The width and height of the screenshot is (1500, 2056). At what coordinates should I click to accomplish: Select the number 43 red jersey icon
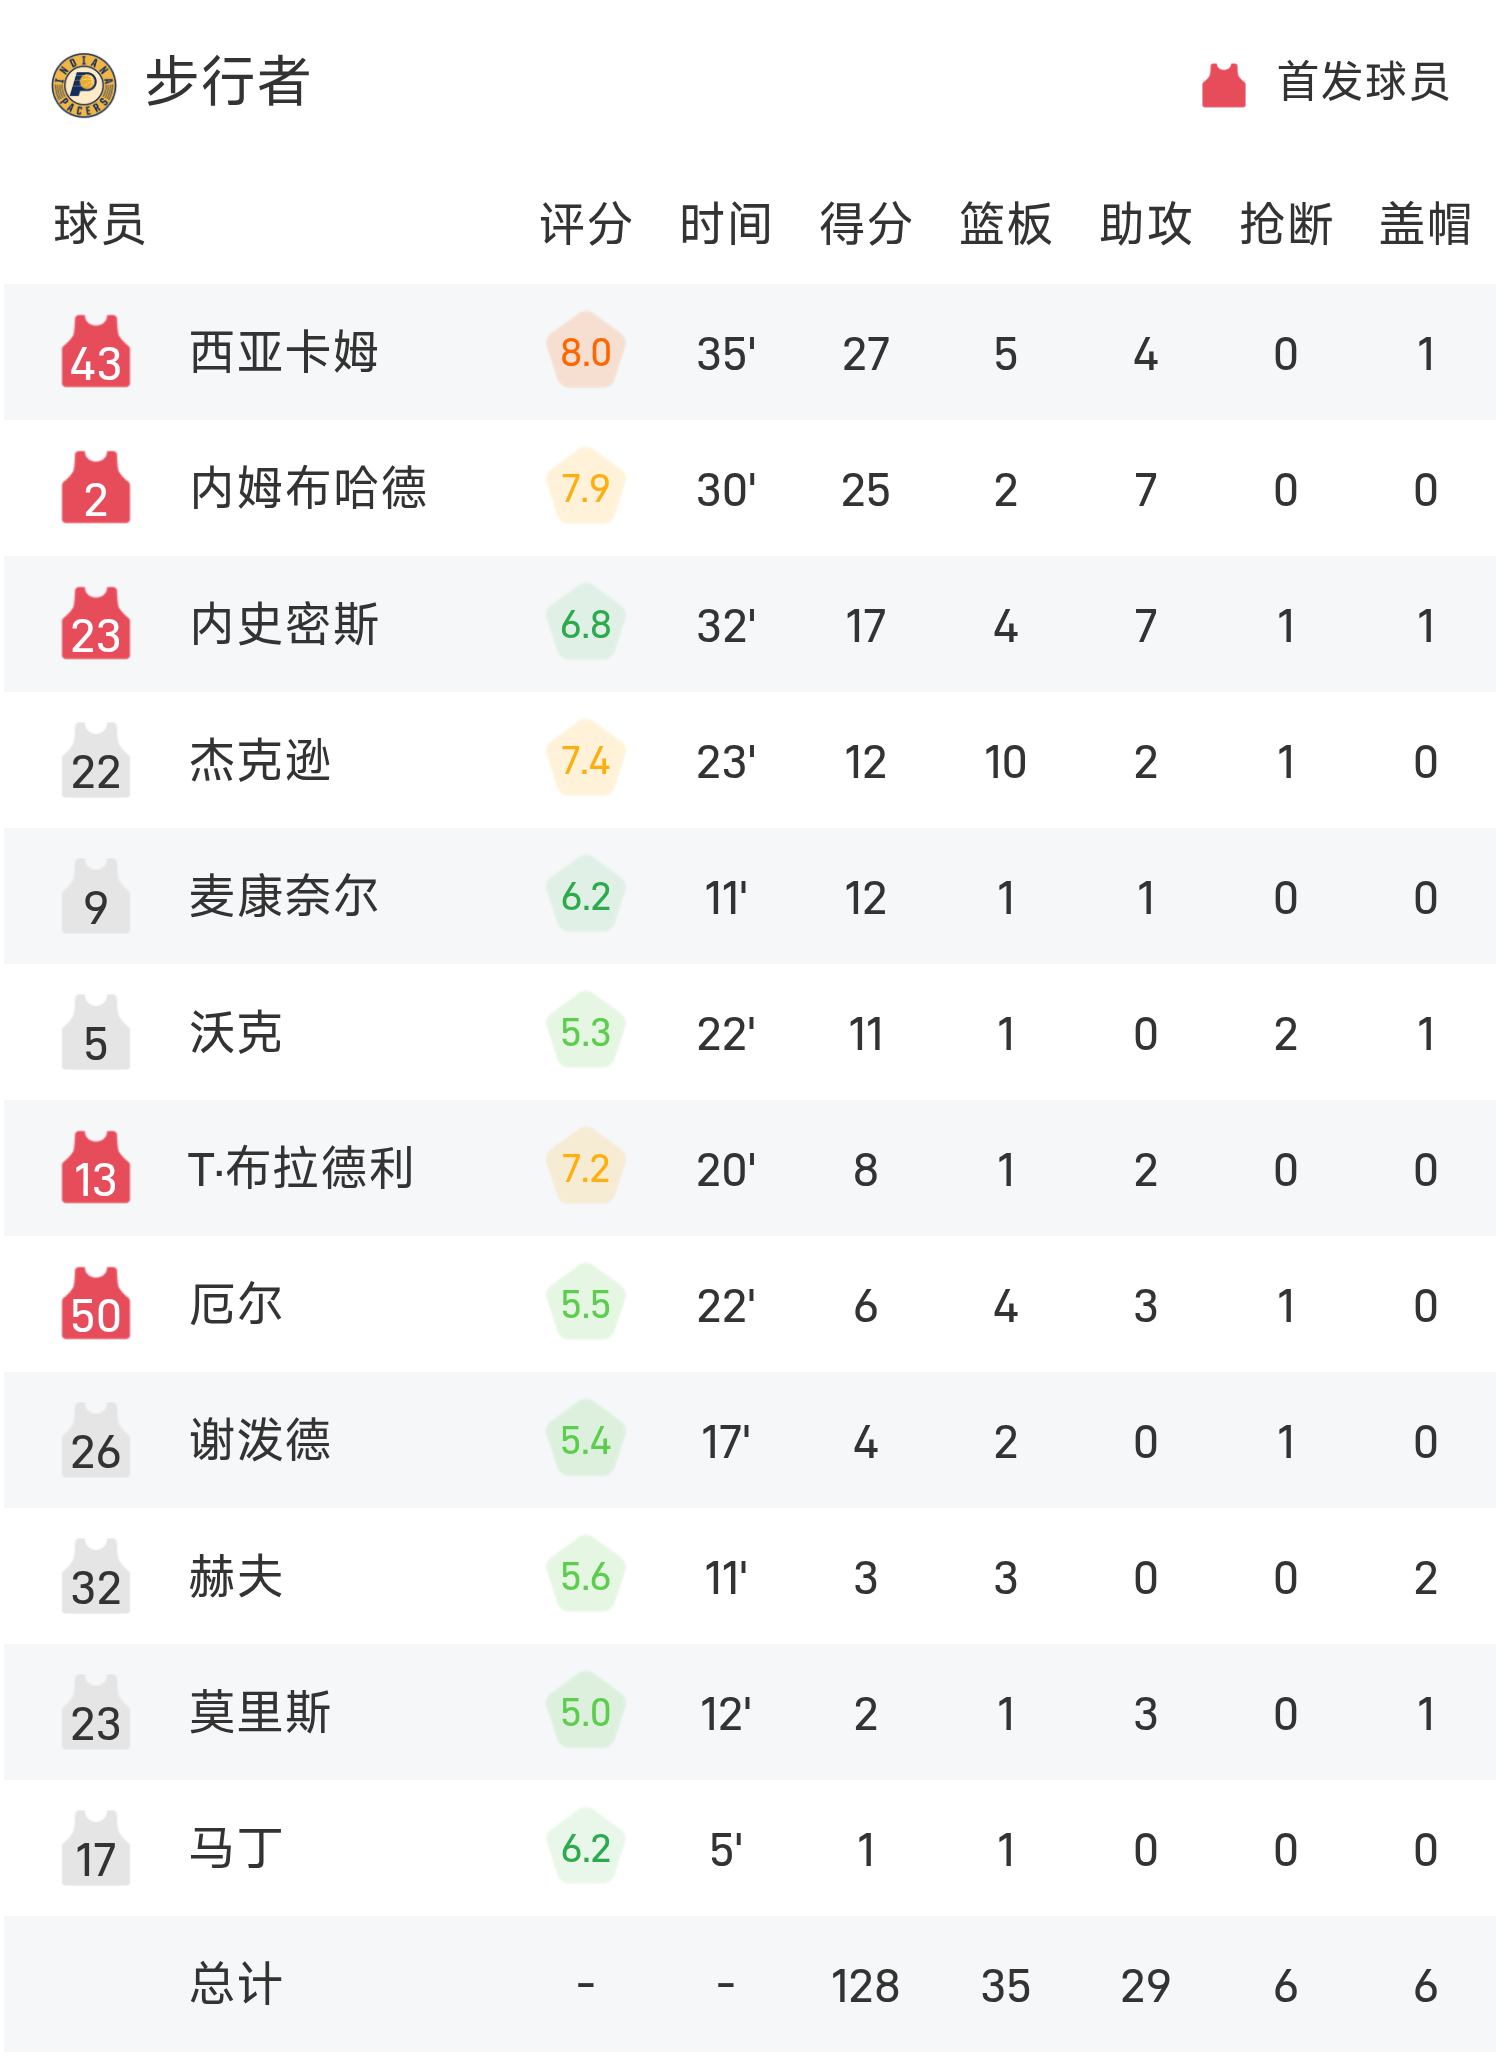pos(96,353)
